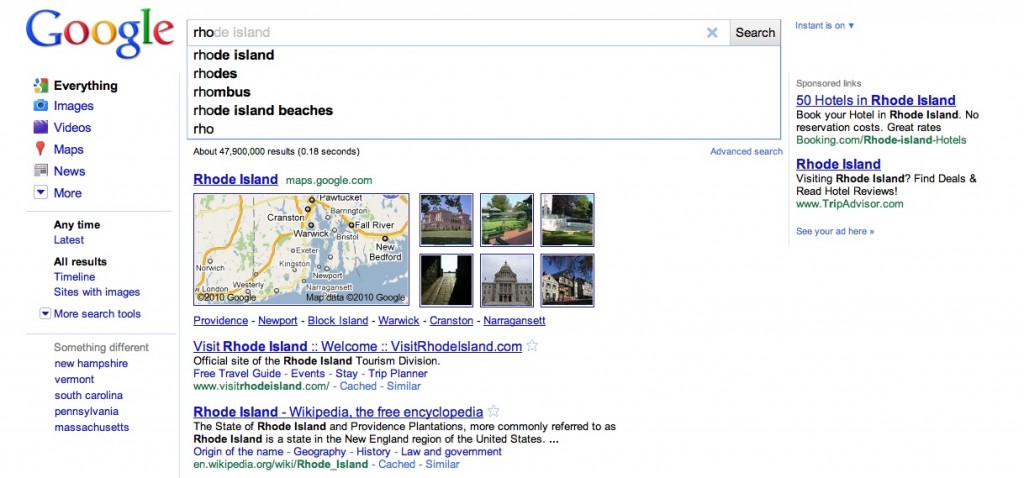
Task: Click the Block Island link
Action: [338, 321]
